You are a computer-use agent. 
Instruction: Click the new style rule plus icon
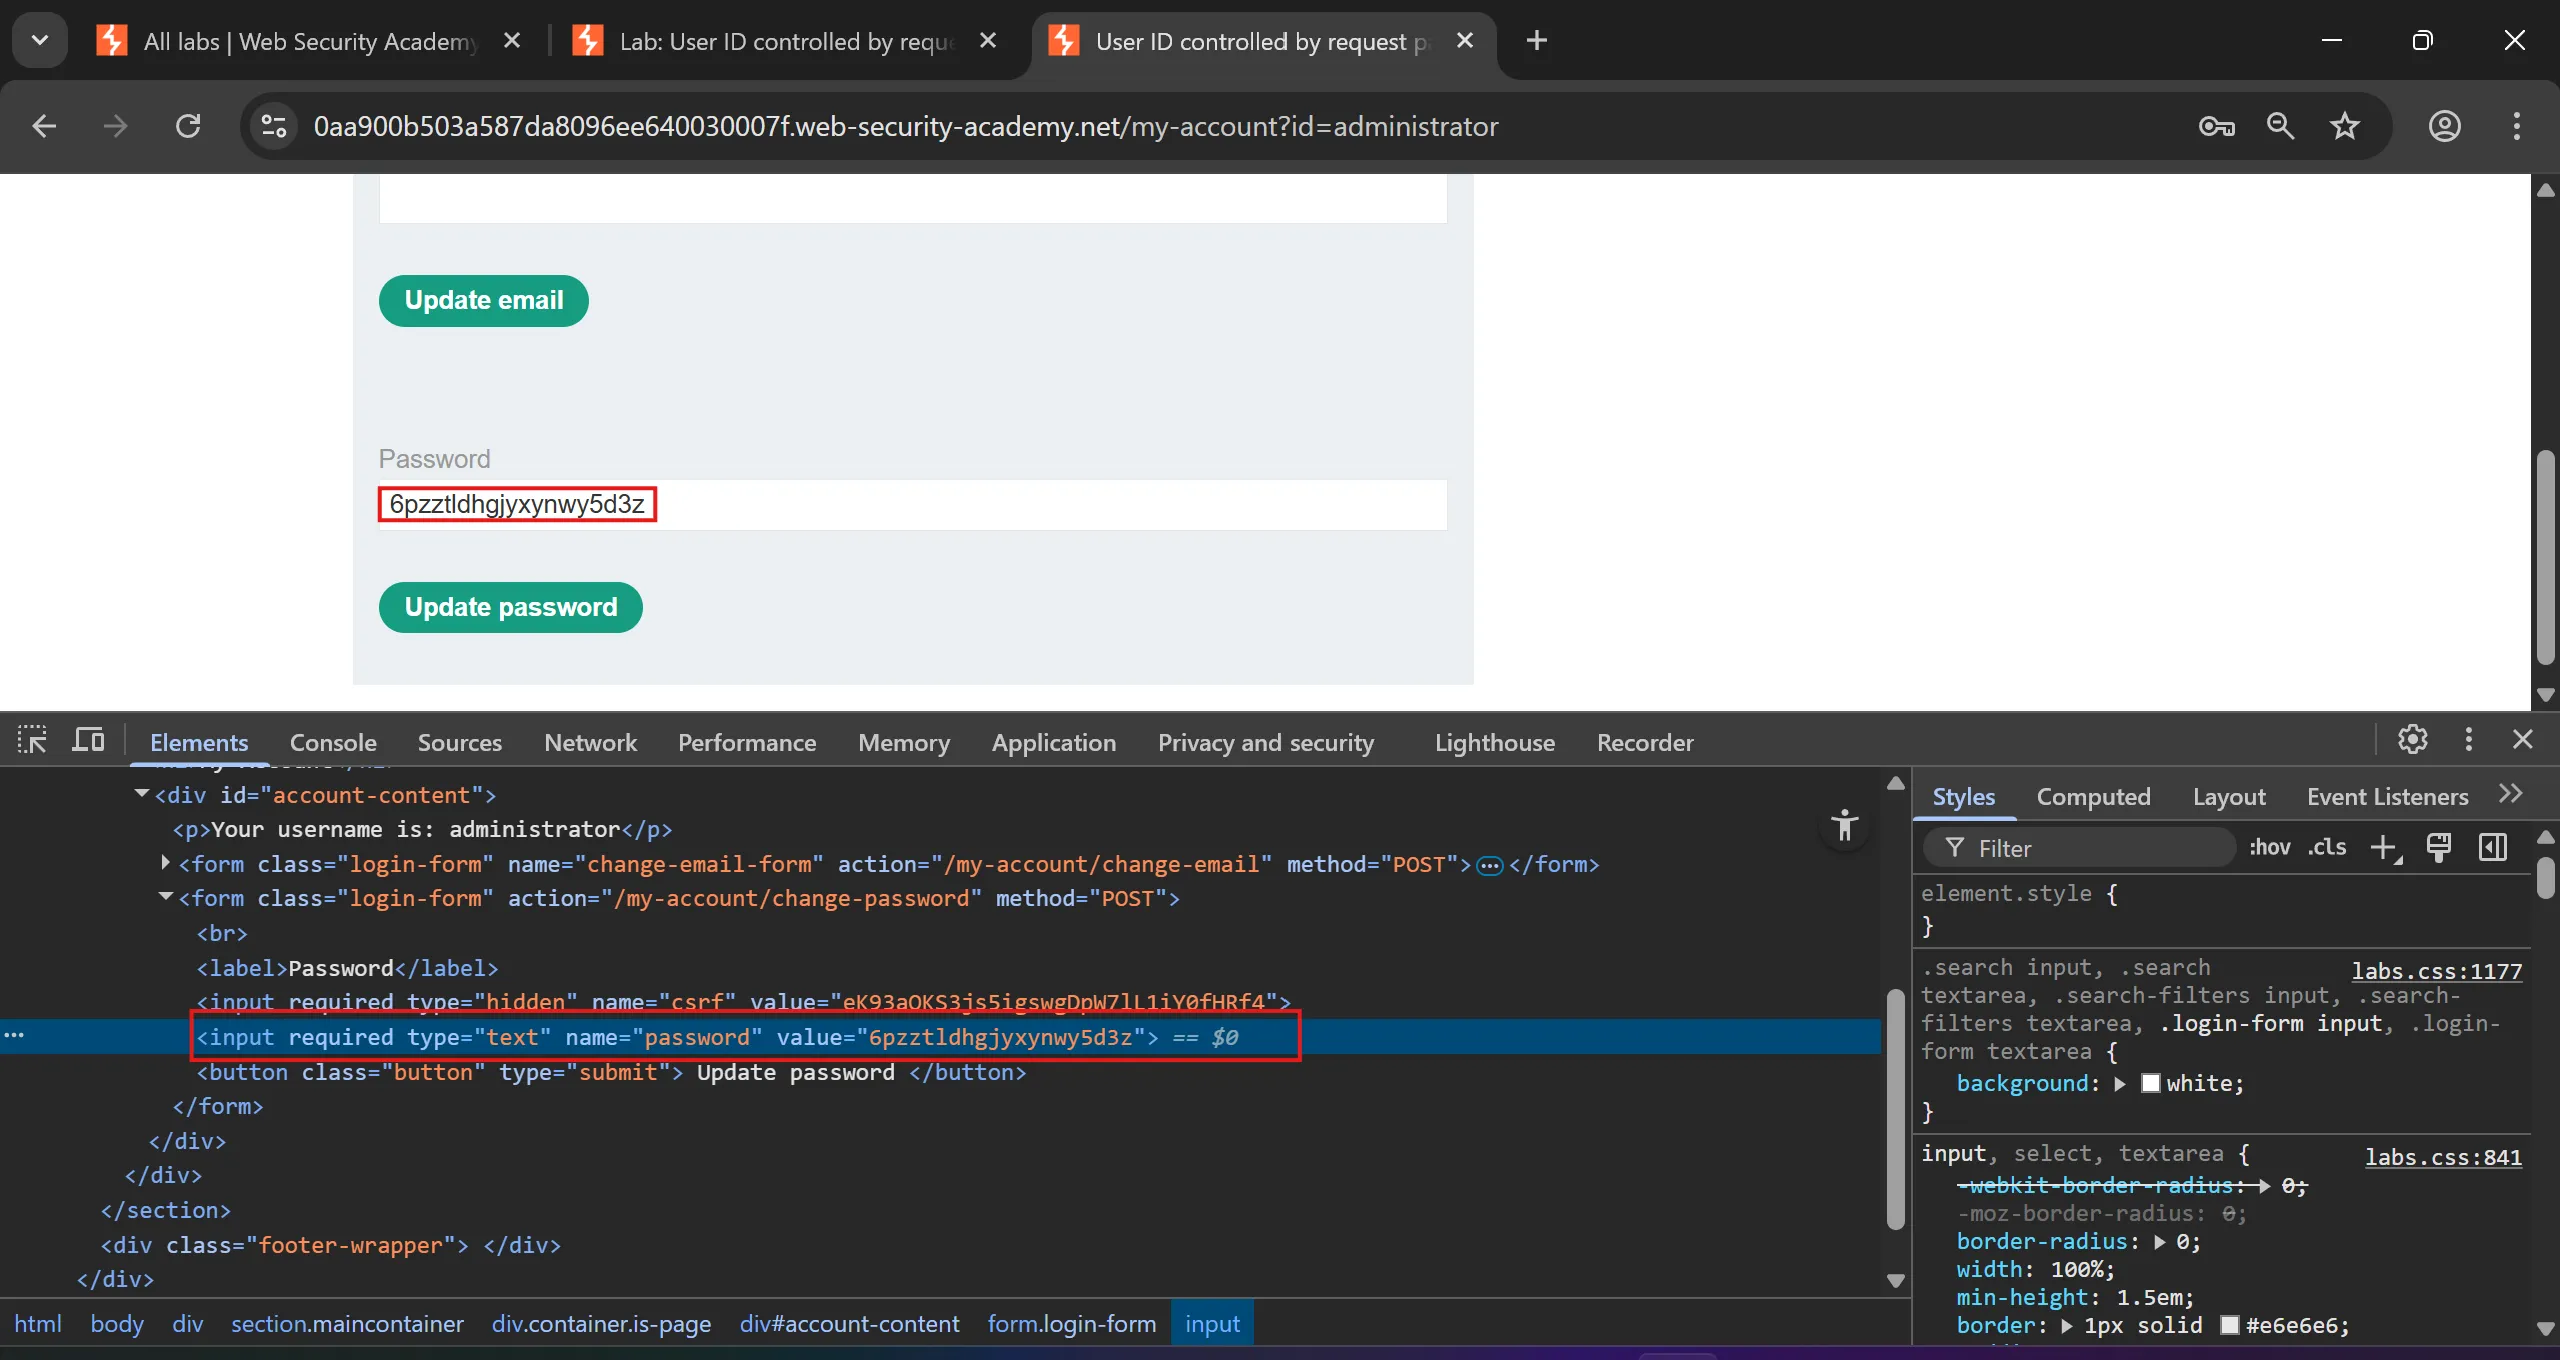point(2385,848)
